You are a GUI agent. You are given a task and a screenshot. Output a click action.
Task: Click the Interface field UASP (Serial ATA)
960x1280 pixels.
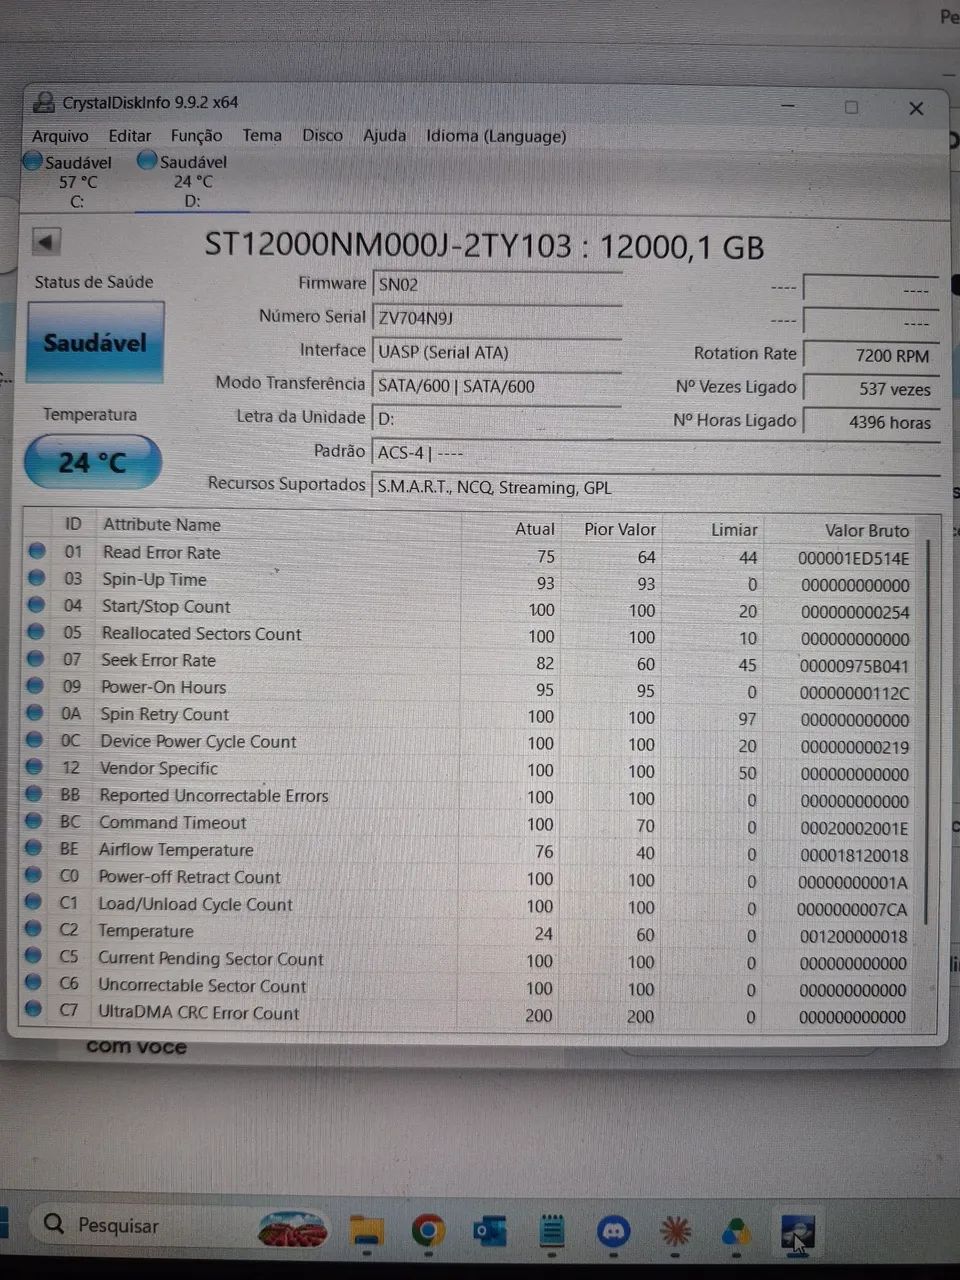[x=497, y=352]
